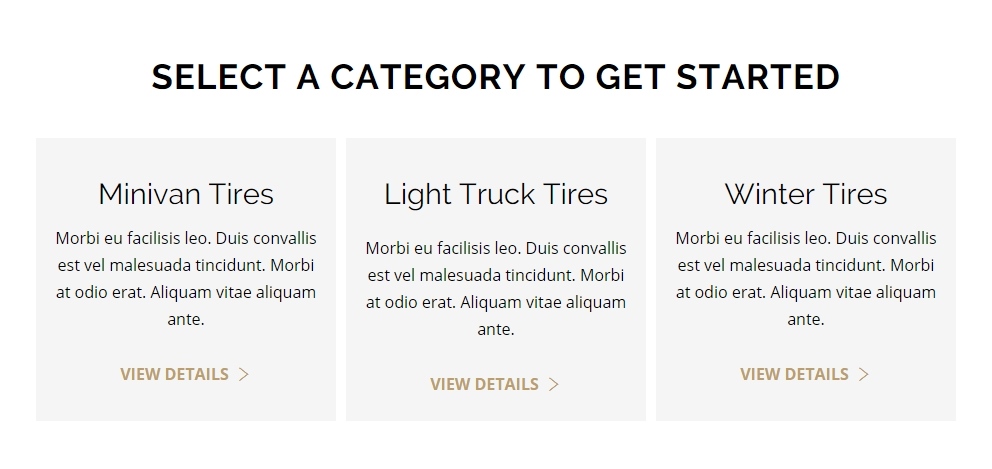Click the arrow icon after Minivan View Details
Viewport: 992px width, 469px height.
[244, 374]
